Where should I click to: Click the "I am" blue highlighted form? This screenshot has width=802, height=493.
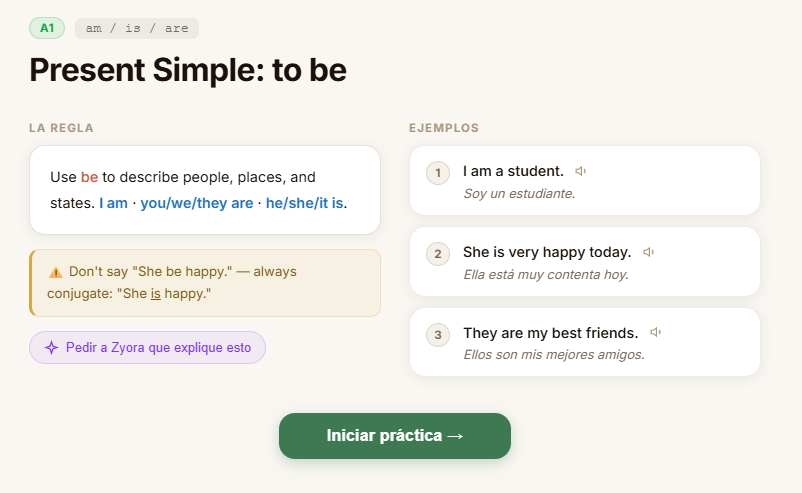tap(114, 203)
